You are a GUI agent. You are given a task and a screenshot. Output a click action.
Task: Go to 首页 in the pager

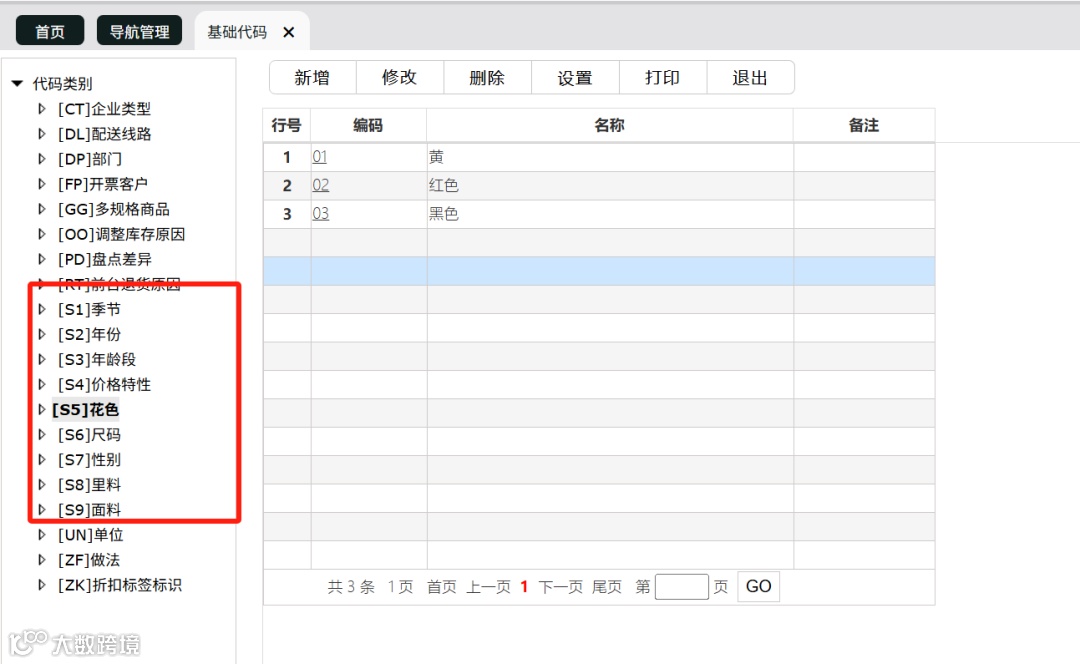(x=442, y=587)
